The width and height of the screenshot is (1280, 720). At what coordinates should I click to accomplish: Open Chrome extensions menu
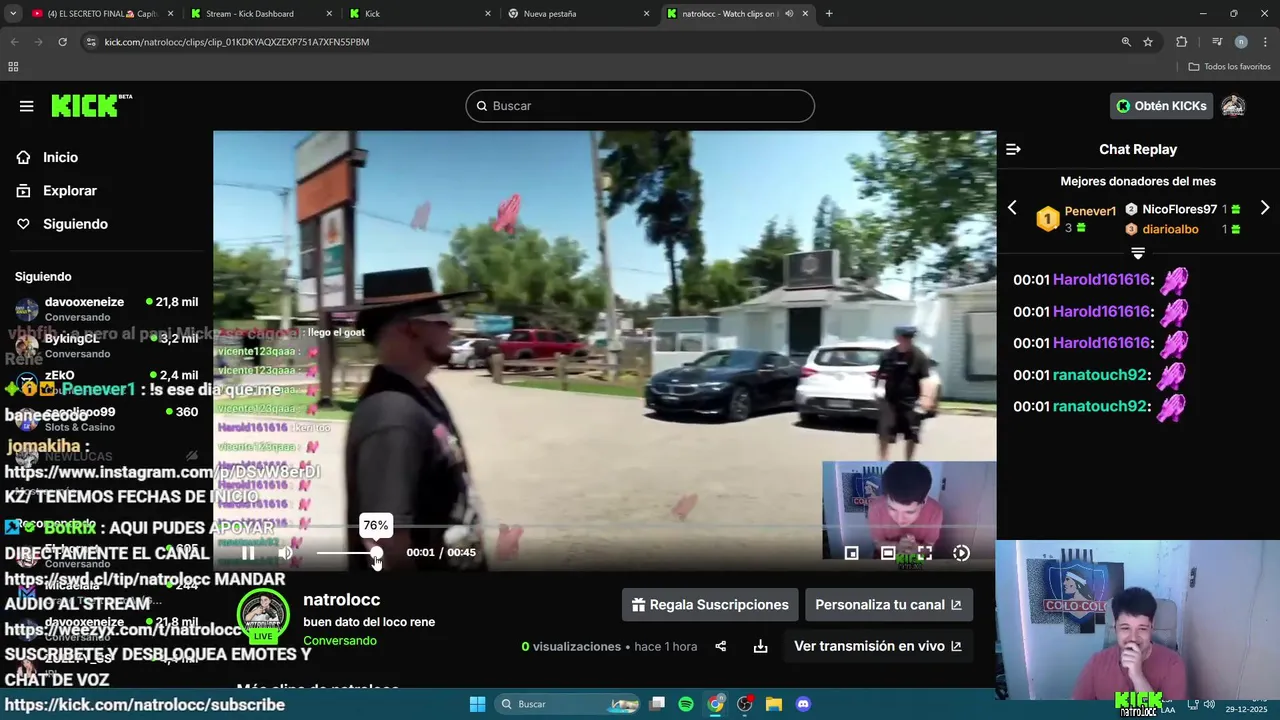pyautogui.click(x=1182, y=42)
